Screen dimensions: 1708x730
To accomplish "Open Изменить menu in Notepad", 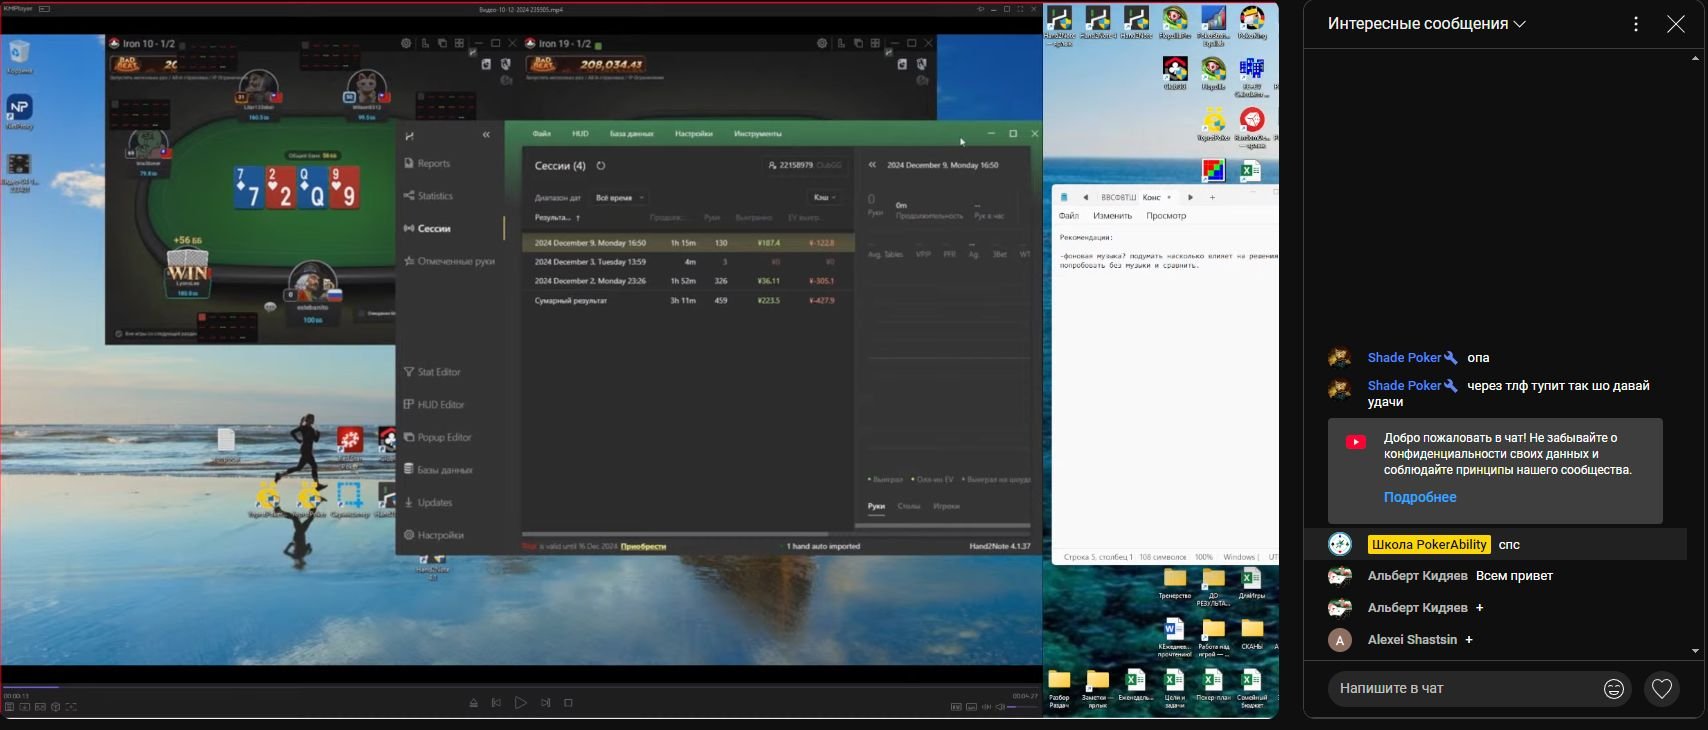I will click(1113, 216).
